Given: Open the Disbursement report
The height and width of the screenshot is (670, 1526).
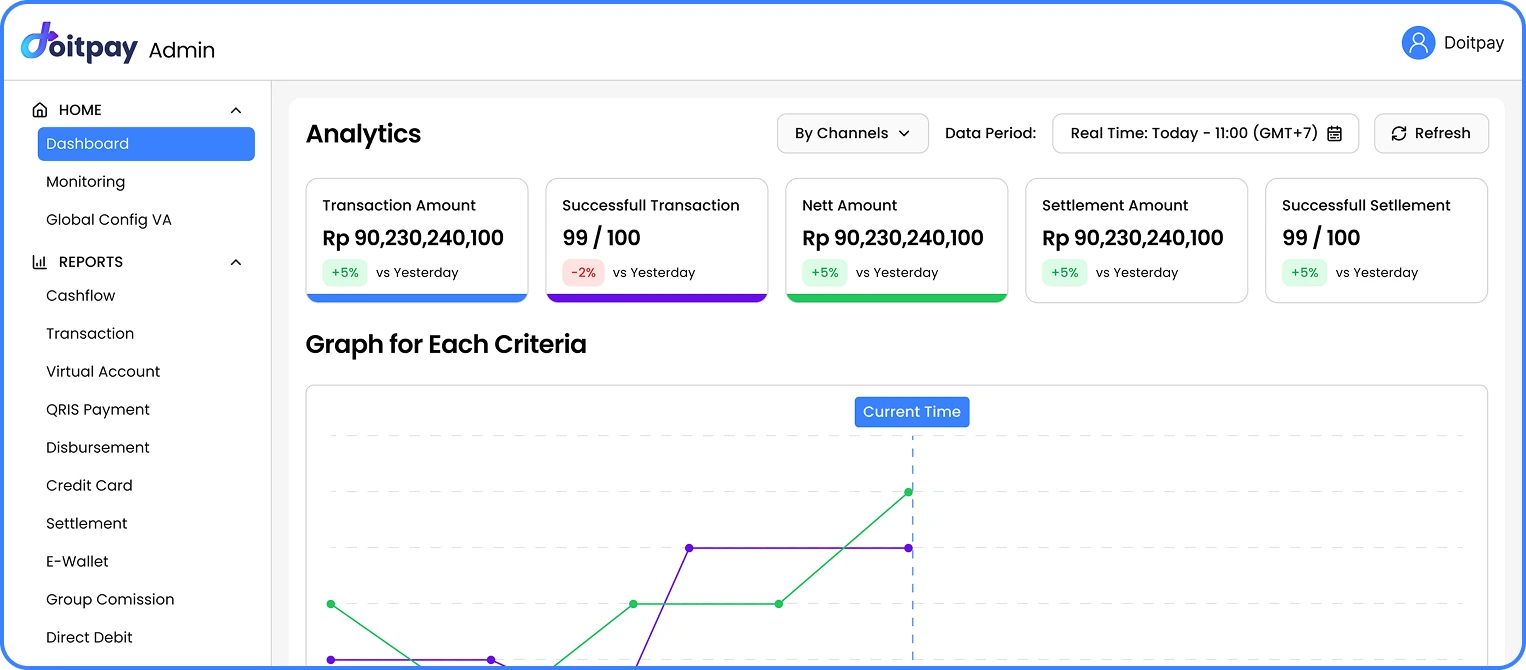Looking at the screenshot, I should (x=98, y=448).
